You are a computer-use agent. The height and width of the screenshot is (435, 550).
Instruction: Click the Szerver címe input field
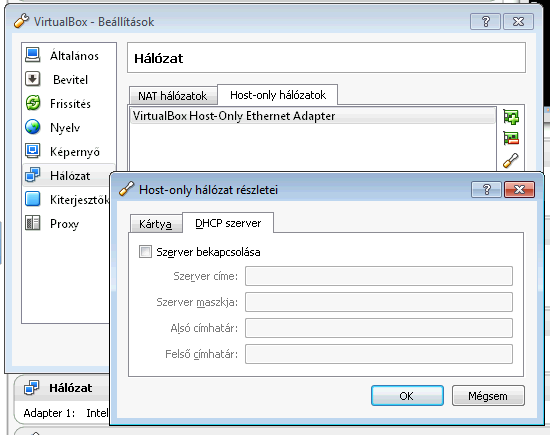pos(379,276)
